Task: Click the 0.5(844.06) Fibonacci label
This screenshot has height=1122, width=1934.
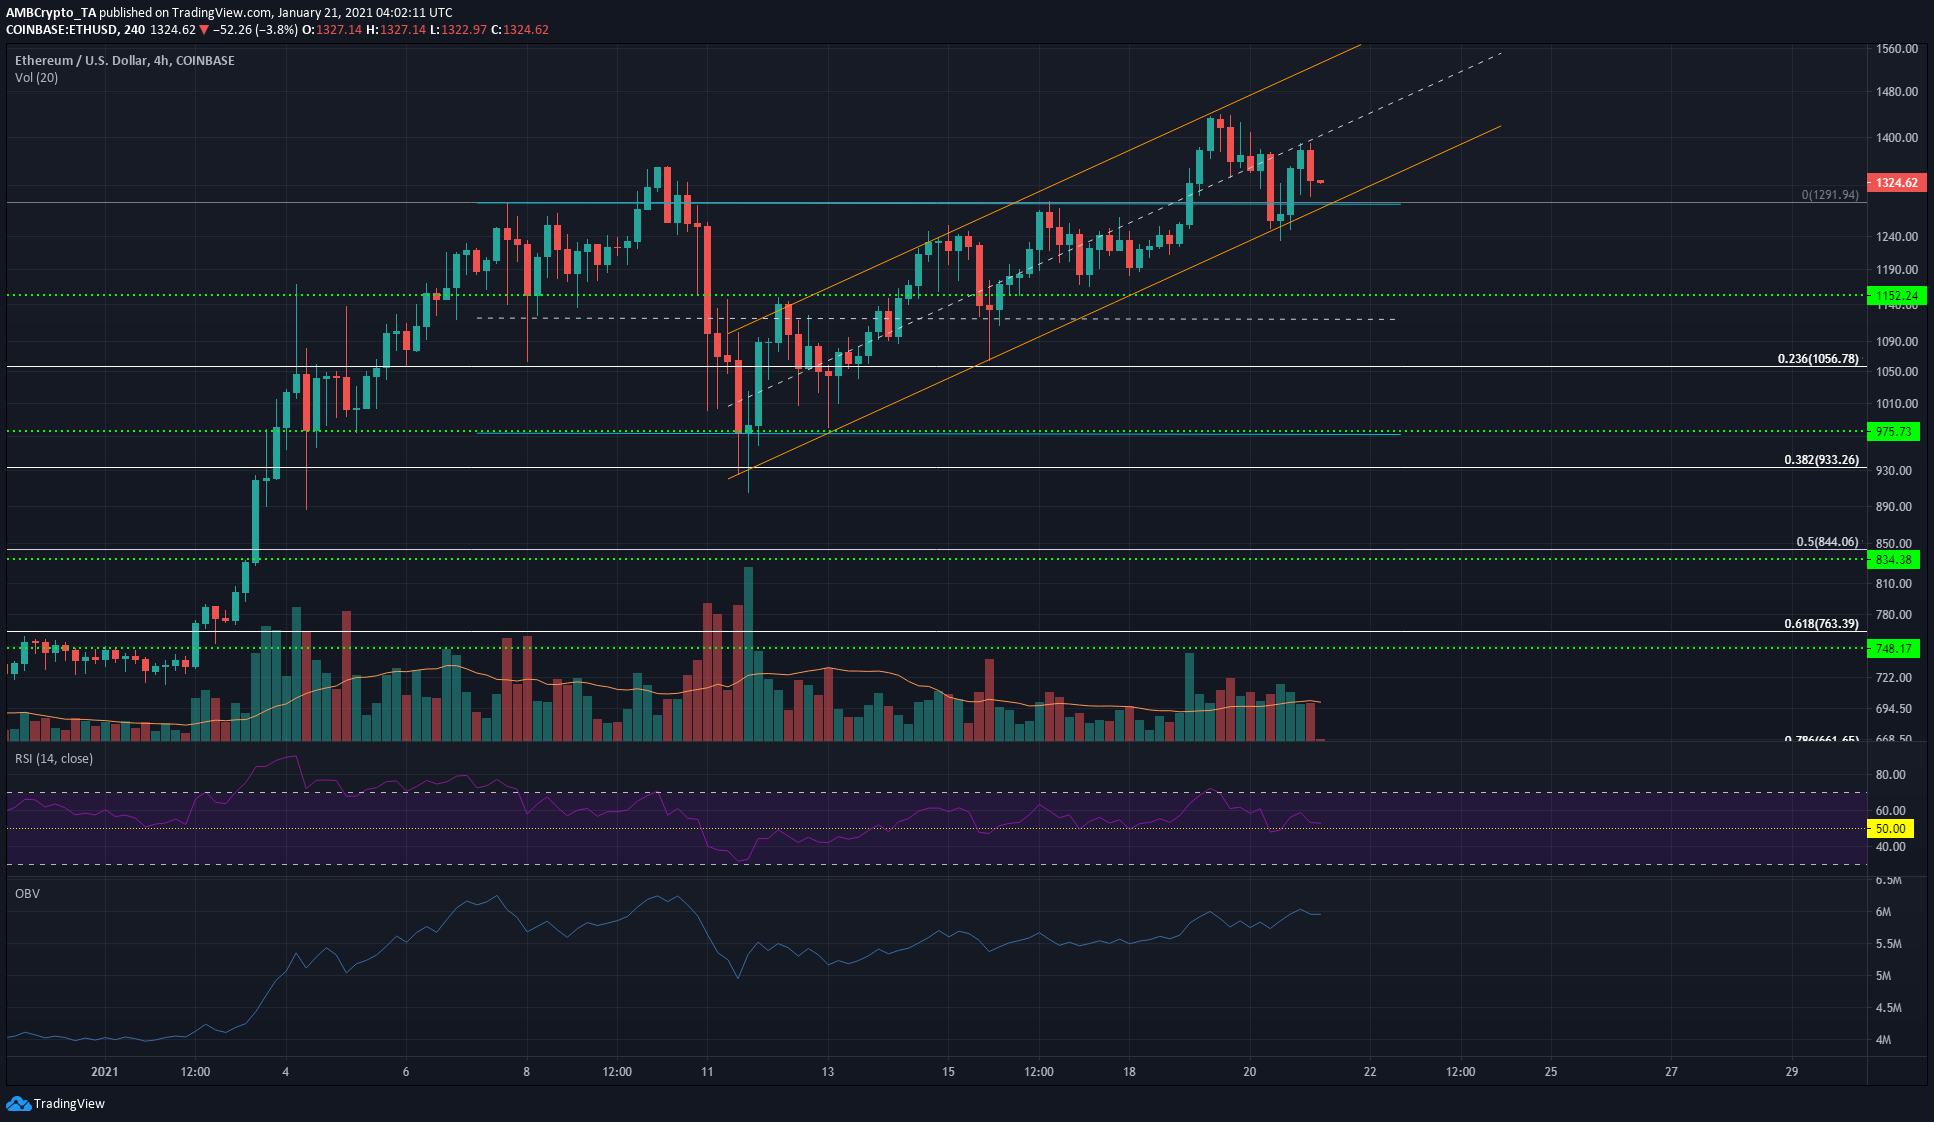Action: (x=1827, y=542)
